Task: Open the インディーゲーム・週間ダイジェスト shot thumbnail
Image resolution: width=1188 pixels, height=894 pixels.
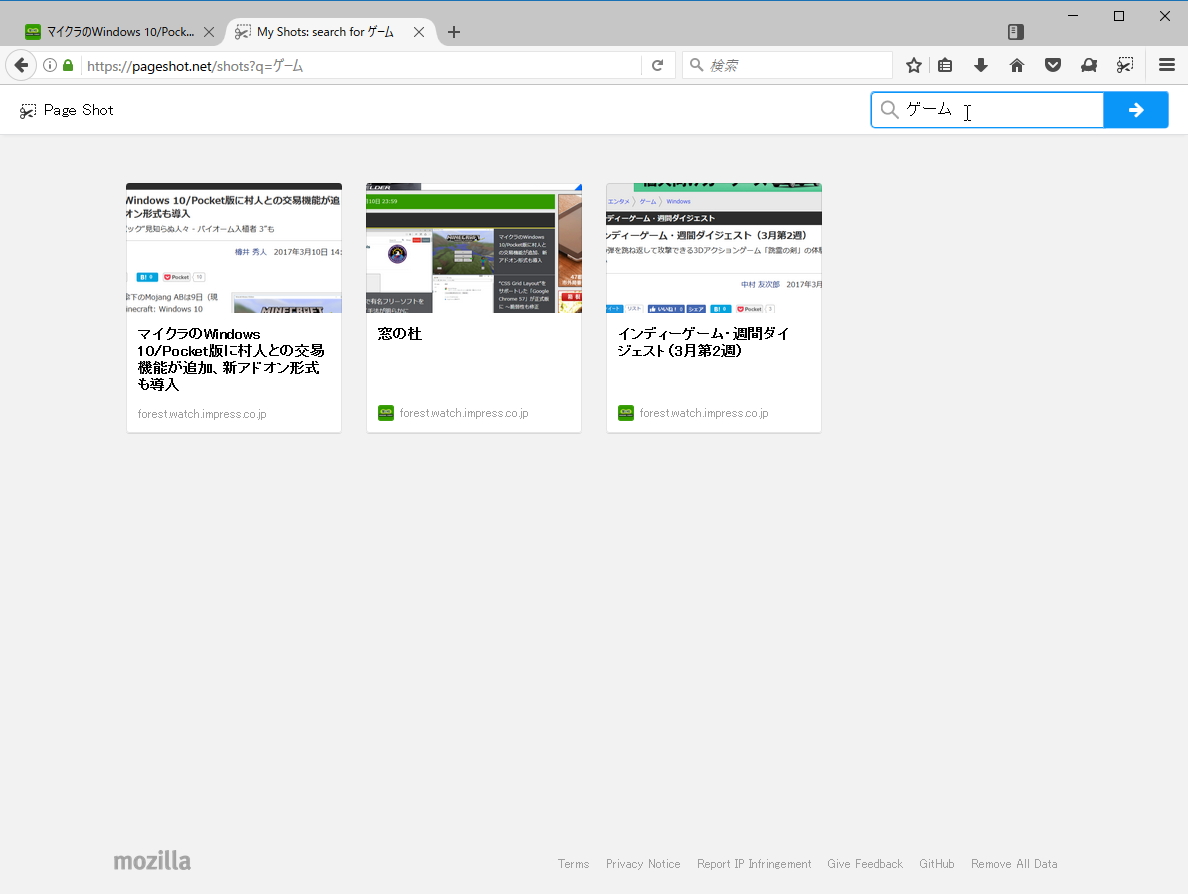Action: [x=714, y=249]
